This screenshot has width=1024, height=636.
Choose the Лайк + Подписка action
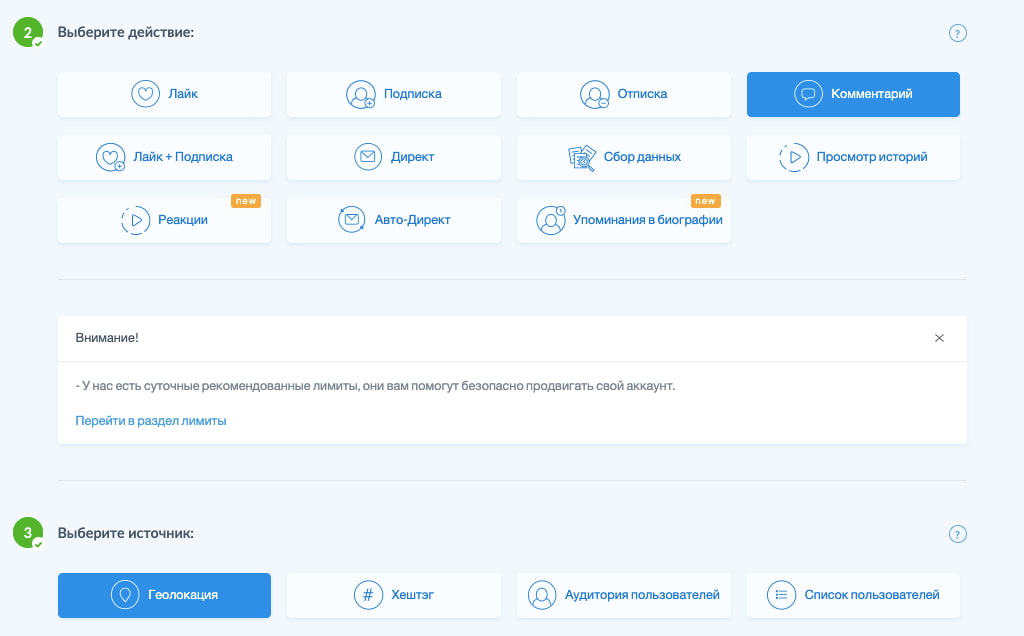164,157
